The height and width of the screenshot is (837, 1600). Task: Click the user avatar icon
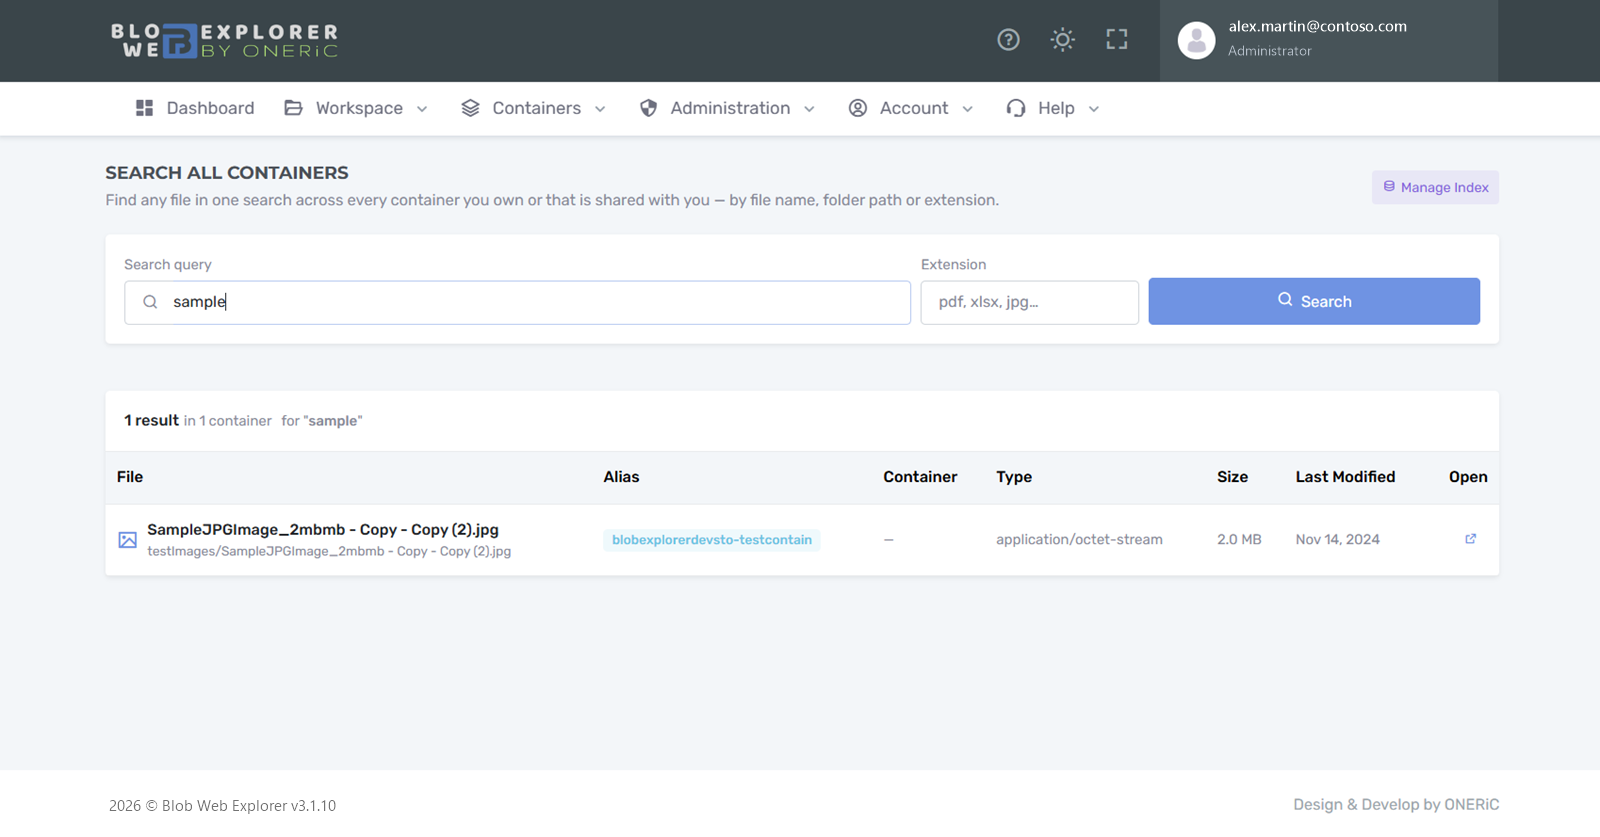[x=1196, y=41]
